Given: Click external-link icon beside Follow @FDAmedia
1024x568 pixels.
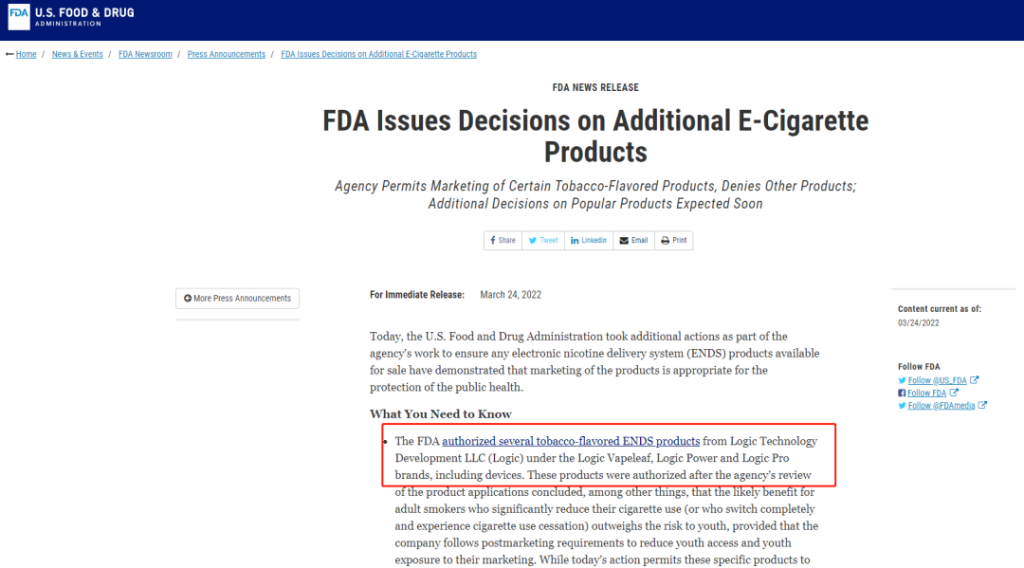Looking at the screenshot, I should [x=983, y=405].
